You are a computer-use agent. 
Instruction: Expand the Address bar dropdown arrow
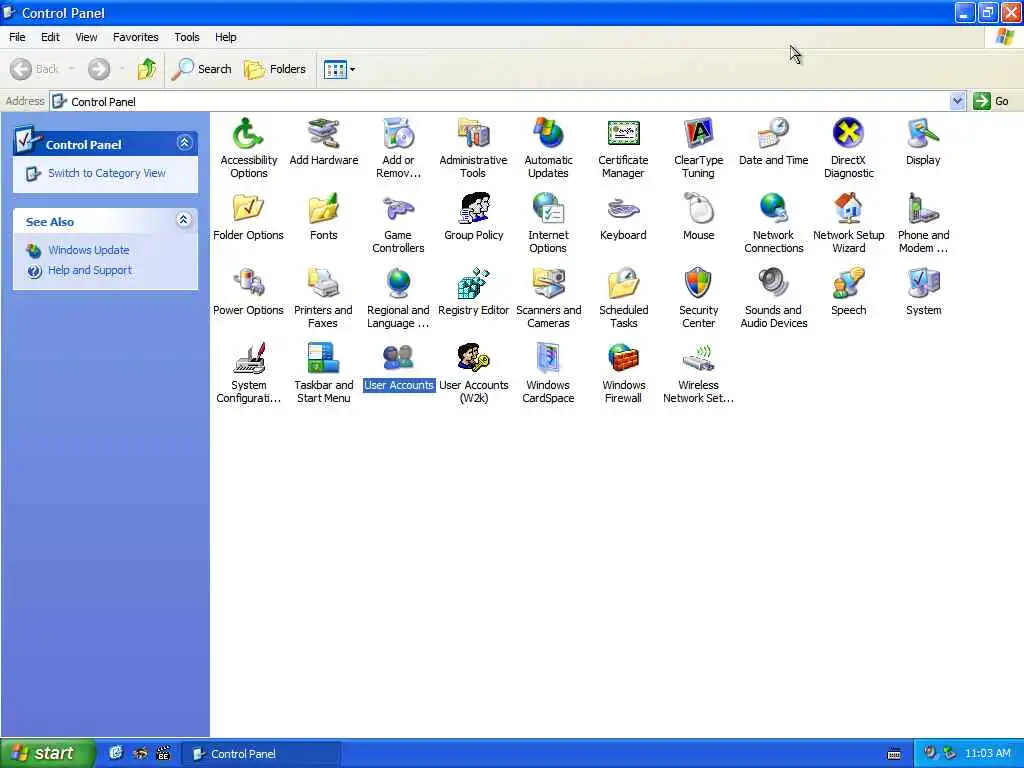coord(957,101)
